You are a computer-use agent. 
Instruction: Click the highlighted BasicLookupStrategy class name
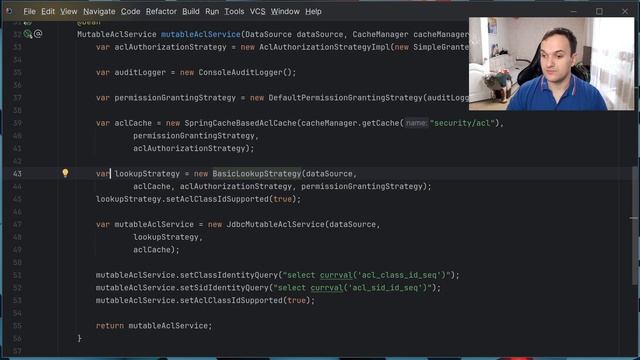pos(257,173)
